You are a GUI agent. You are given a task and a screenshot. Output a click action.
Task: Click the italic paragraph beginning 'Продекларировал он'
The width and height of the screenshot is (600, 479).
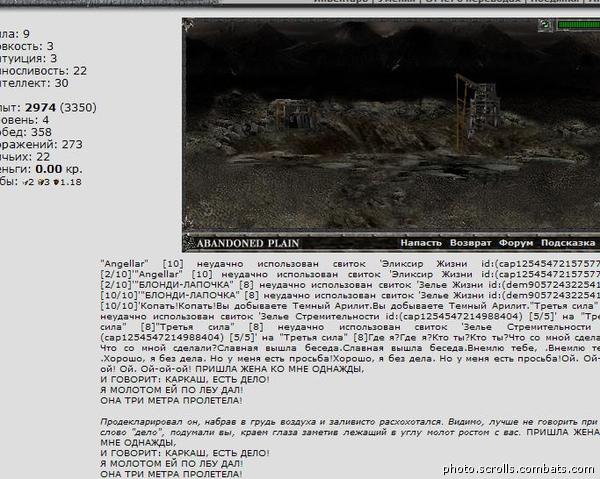(350, 427)
